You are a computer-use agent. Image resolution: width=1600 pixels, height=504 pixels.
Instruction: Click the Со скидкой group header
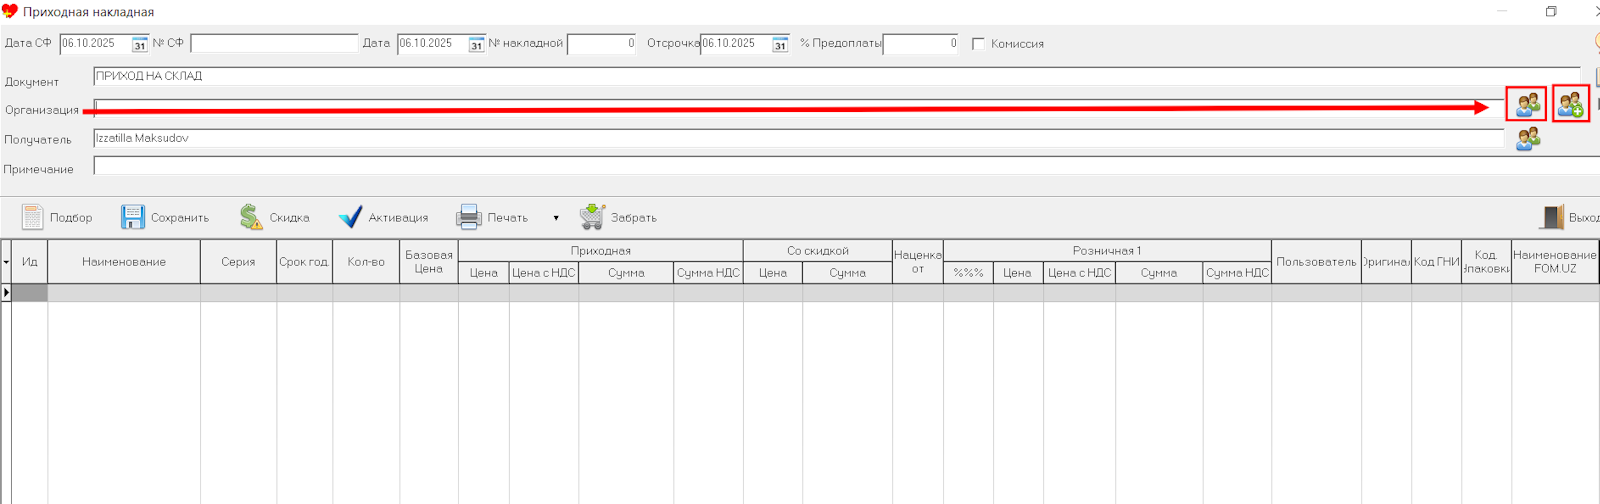(818, 251)
